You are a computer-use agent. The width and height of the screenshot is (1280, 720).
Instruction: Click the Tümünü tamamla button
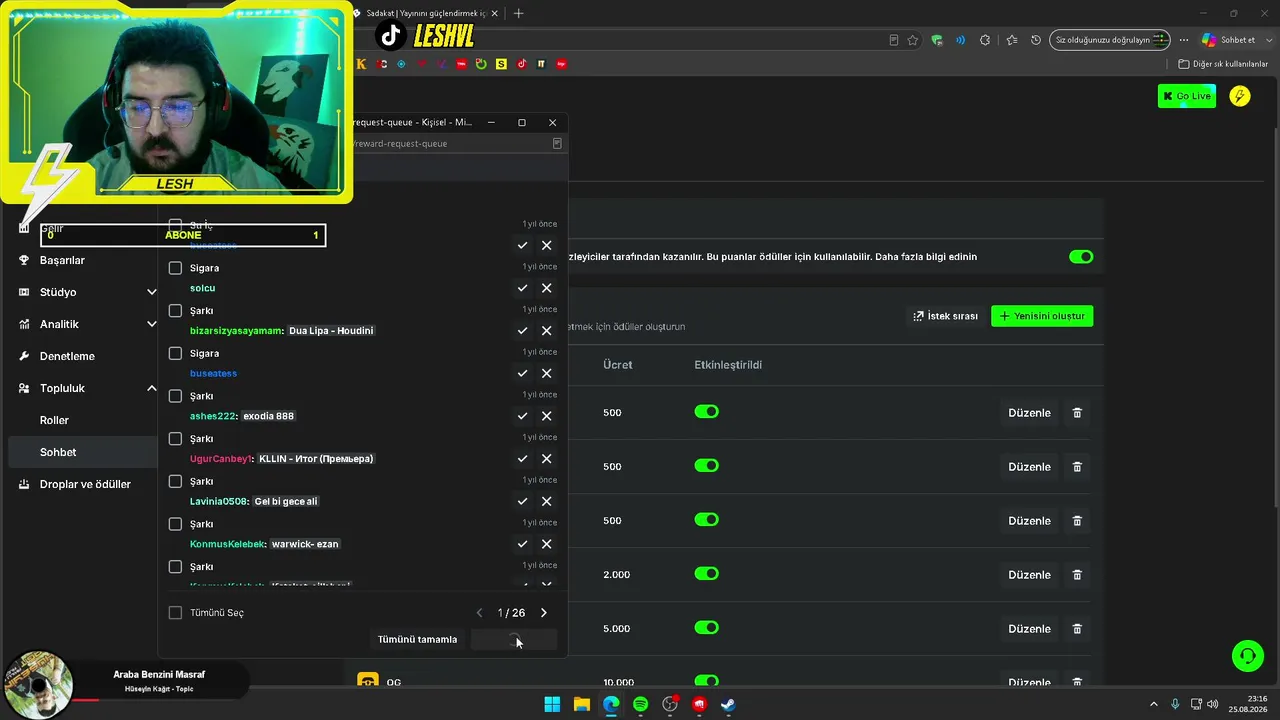(x=417, y=640)
